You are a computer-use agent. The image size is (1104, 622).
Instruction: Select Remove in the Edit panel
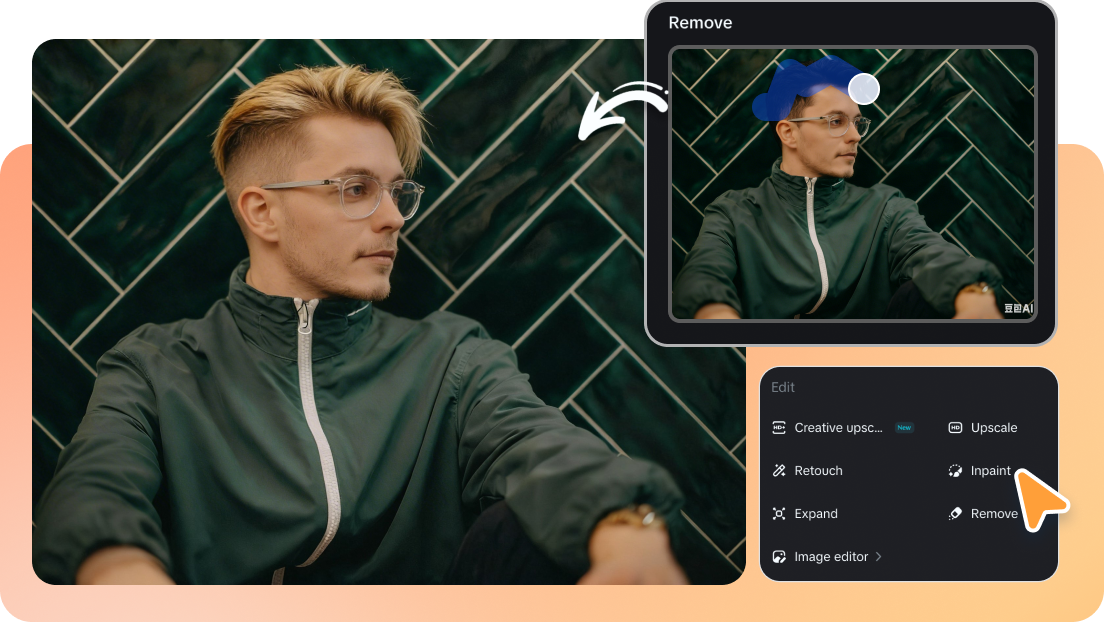point(994,514)
